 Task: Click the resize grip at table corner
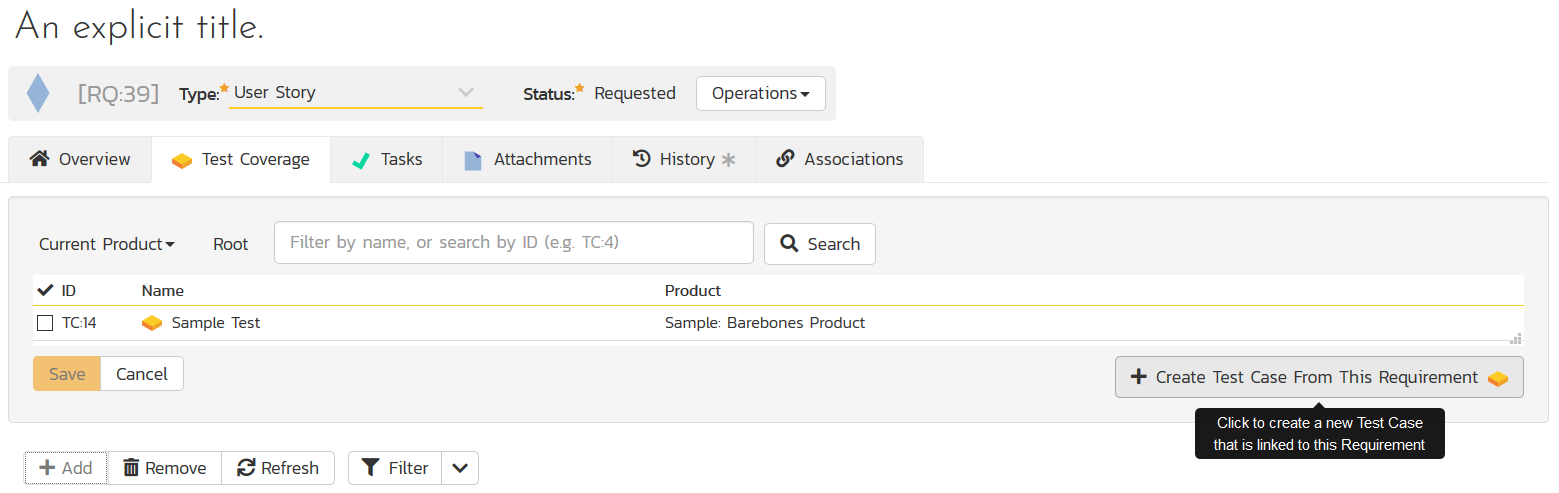(x=1515, y=338)
